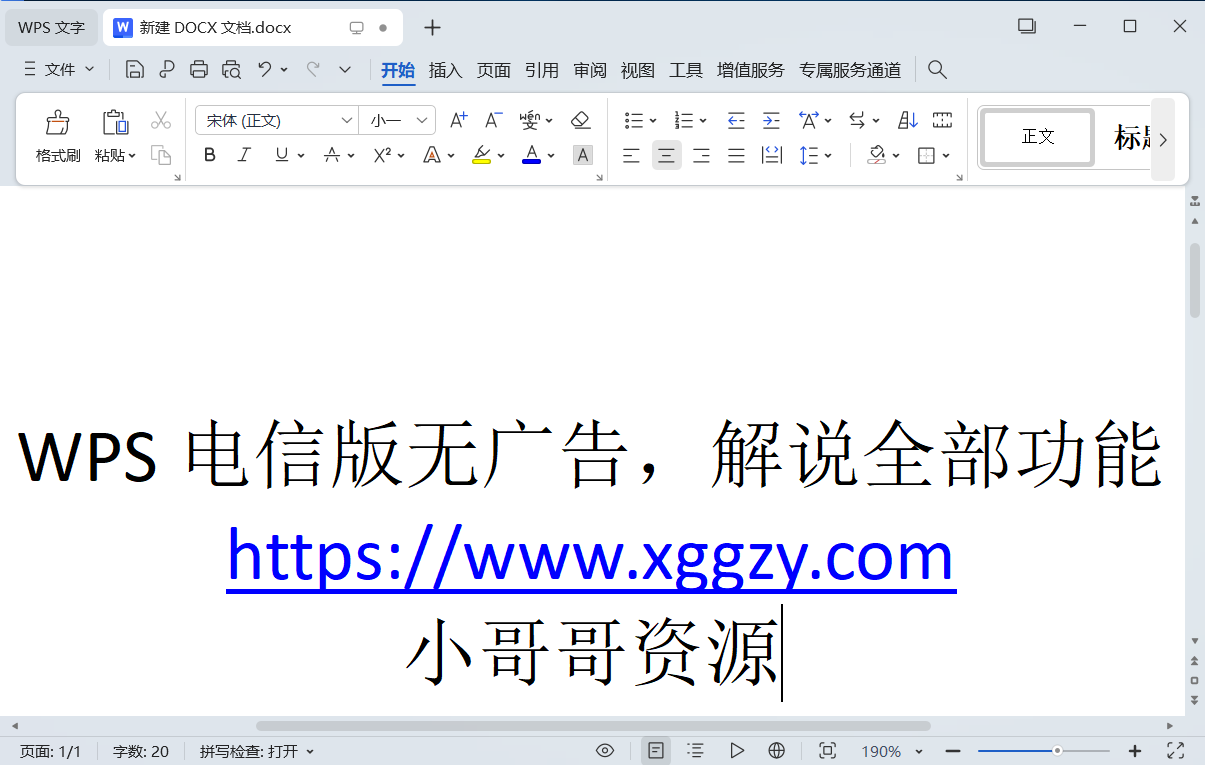The image size is (1205, 765).
Task: Click the zoom slider handle
Action: point(1057,750)
